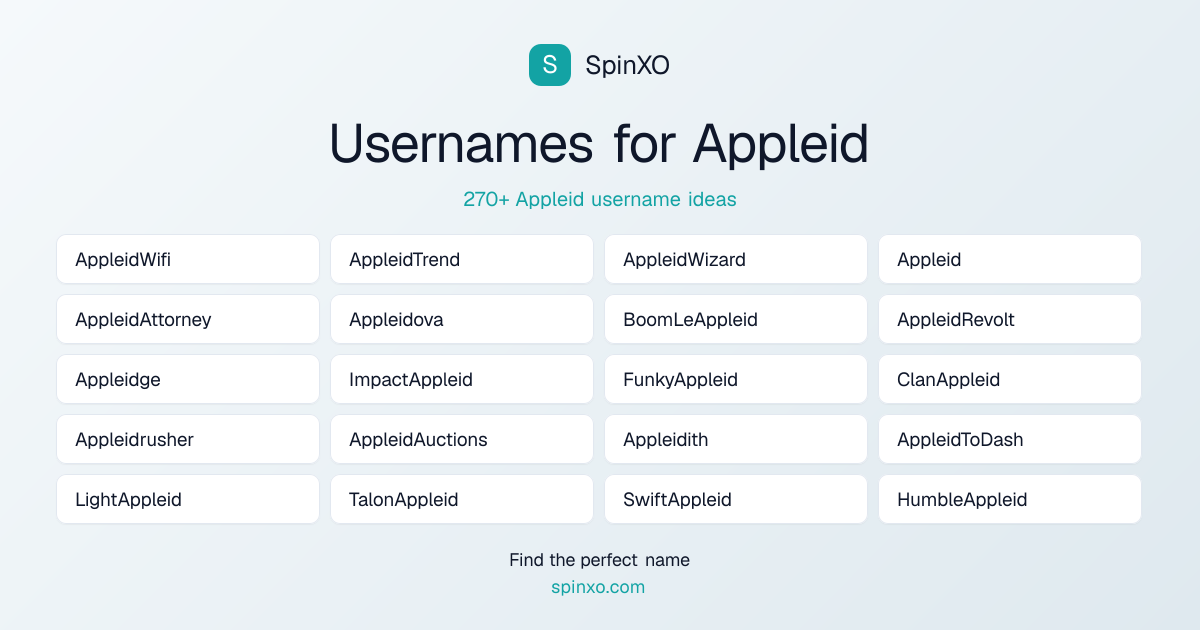Click the SpinXO teal S logo icon
The height and width of the screenshot is (630, 1200).
[550, 65]
